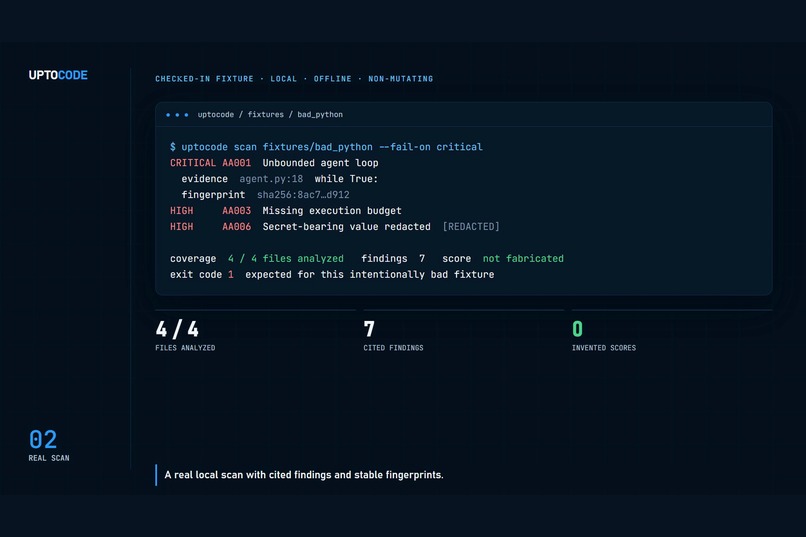
Task: Click the 'AA003' finding code
Action: pyautogui.click(x=236, y=211)
